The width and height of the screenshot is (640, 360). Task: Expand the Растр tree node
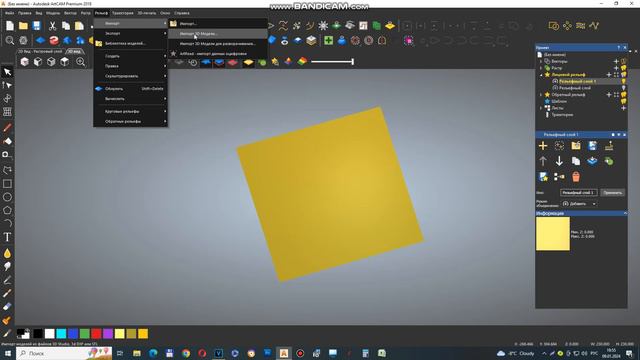tap(541, 68)
